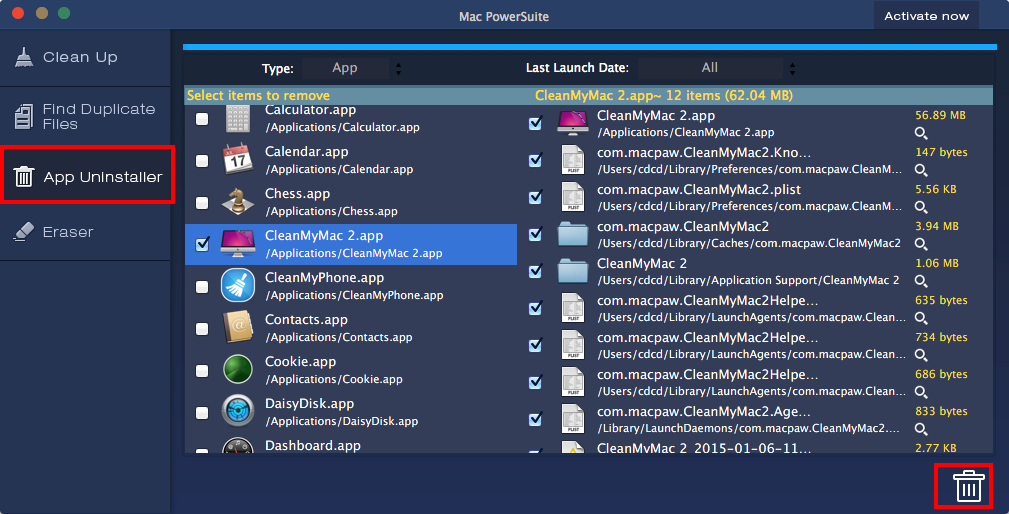The image size is (1009, 514).
Task: Check the Chess.app checkbox
Action: [x=202, y=203]
